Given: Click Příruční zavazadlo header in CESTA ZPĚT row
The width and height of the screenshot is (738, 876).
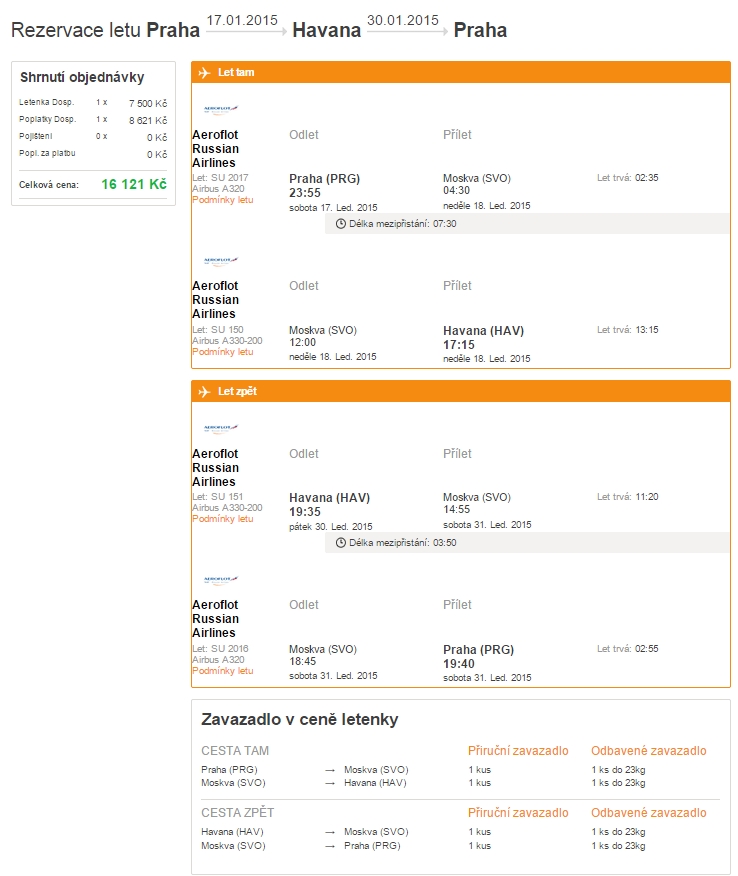Looking at the screenshot, I should (518, 813).
